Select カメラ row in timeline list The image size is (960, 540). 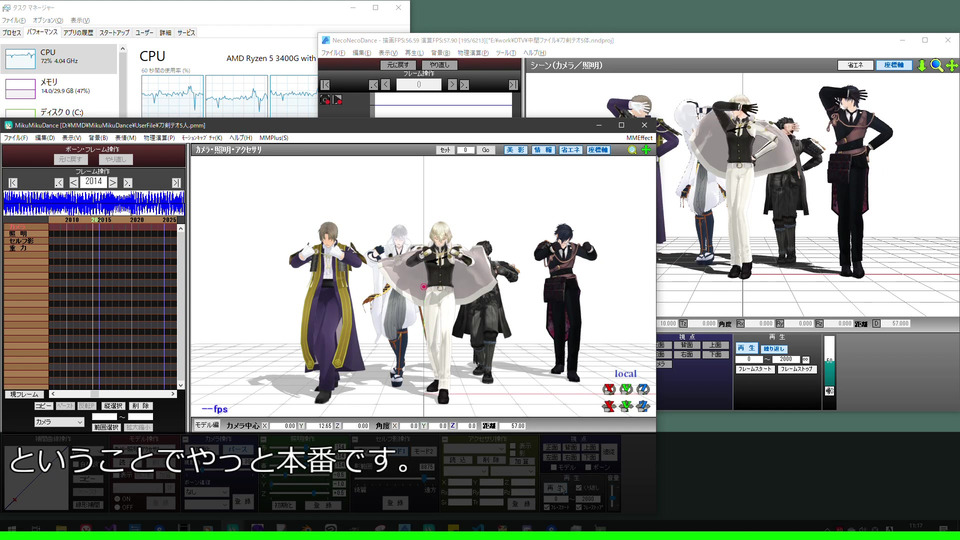[26, 227]
